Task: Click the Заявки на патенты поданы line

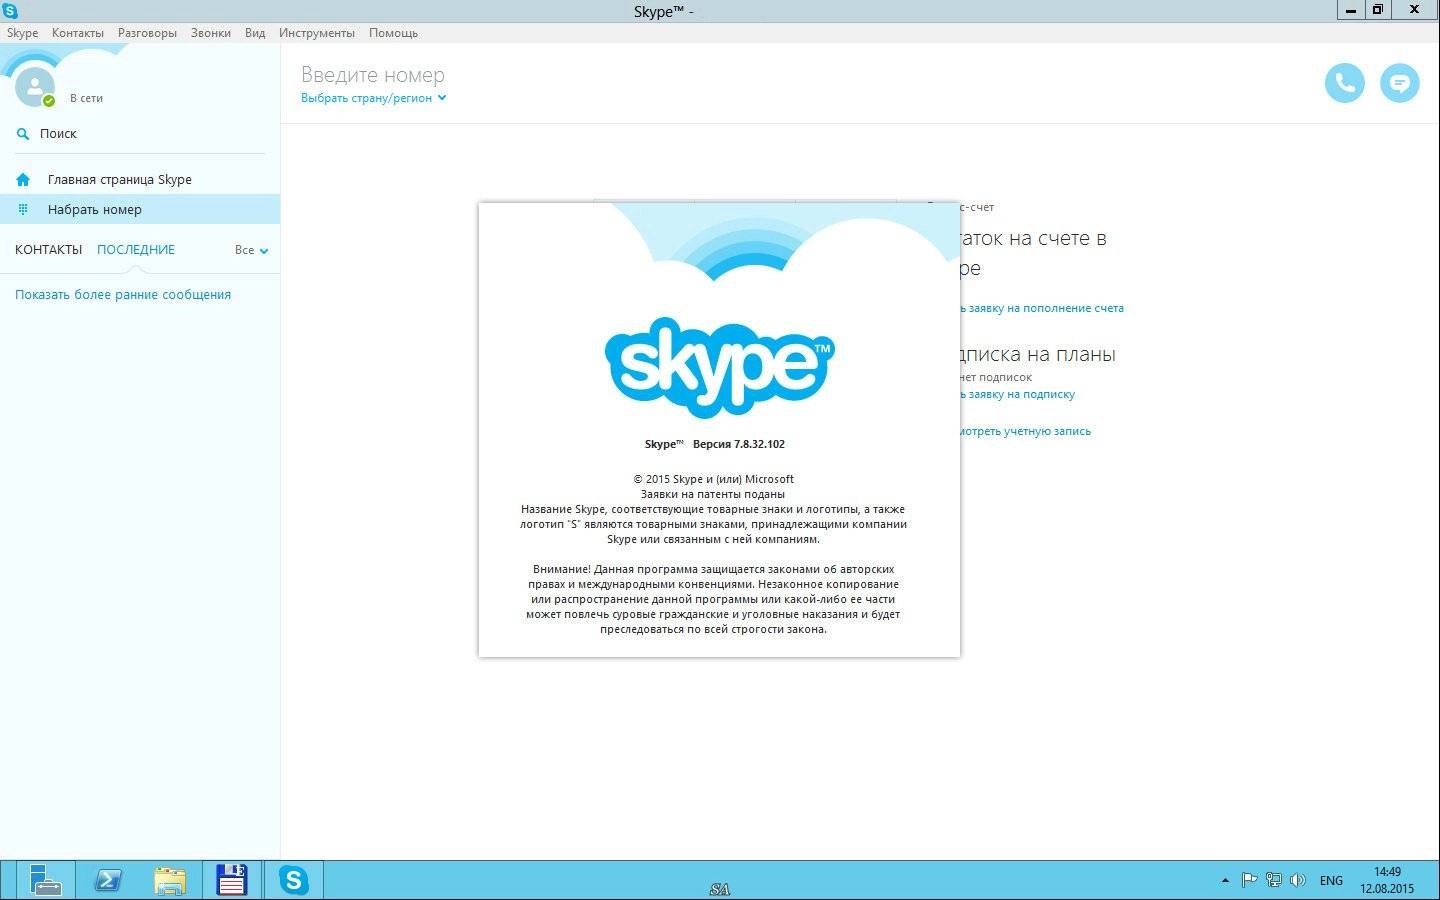Action: point(712,494)
